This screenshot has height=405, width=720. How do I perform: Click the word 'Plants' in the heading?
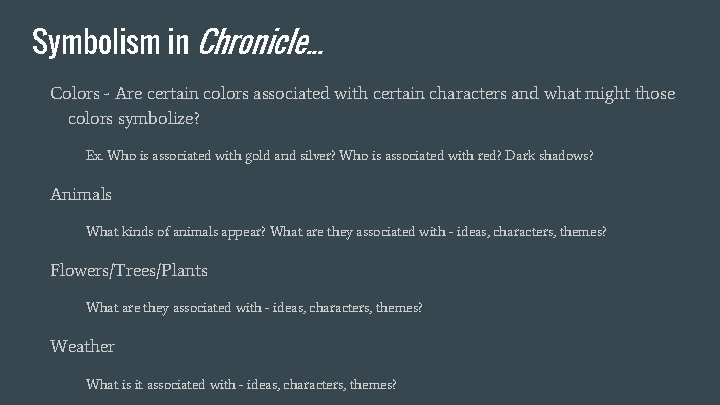[x=184, y=270]
